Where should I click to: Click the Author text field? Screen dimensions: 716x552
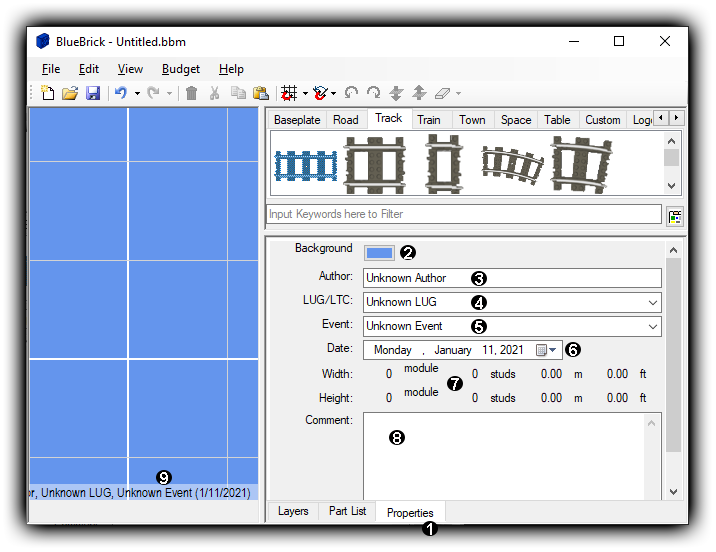tap(512, 278)
